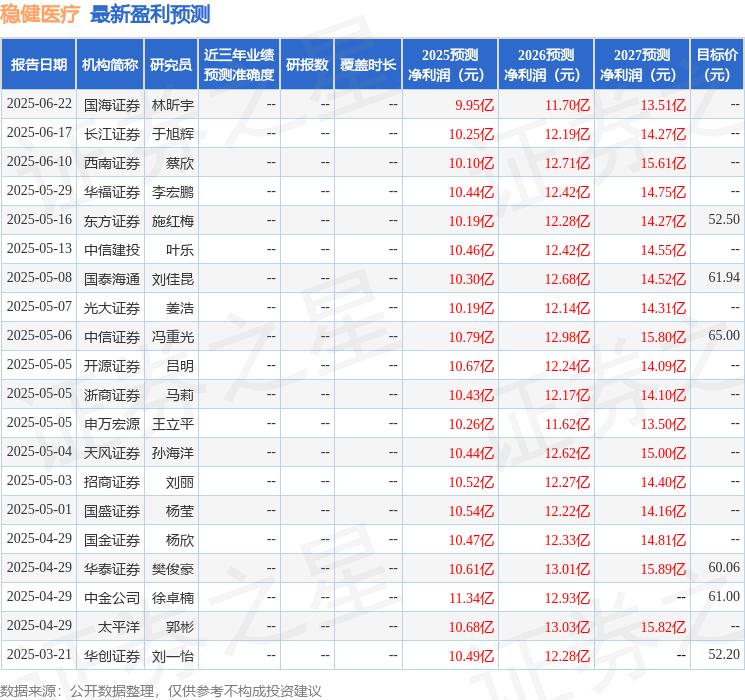Click 中信建投 institution cell

pos(112,249)
